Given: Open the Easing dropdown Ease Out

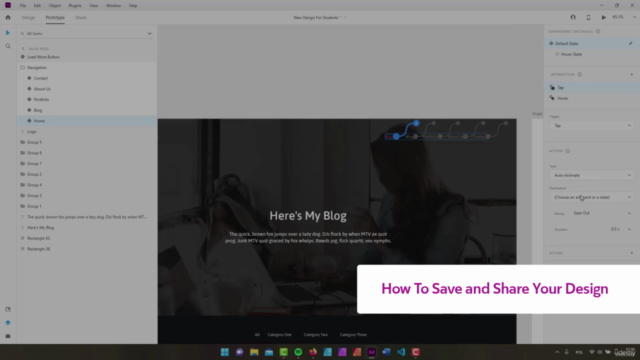Looking at the screenshot, I should pyautogui.click(x=602, y=213).
